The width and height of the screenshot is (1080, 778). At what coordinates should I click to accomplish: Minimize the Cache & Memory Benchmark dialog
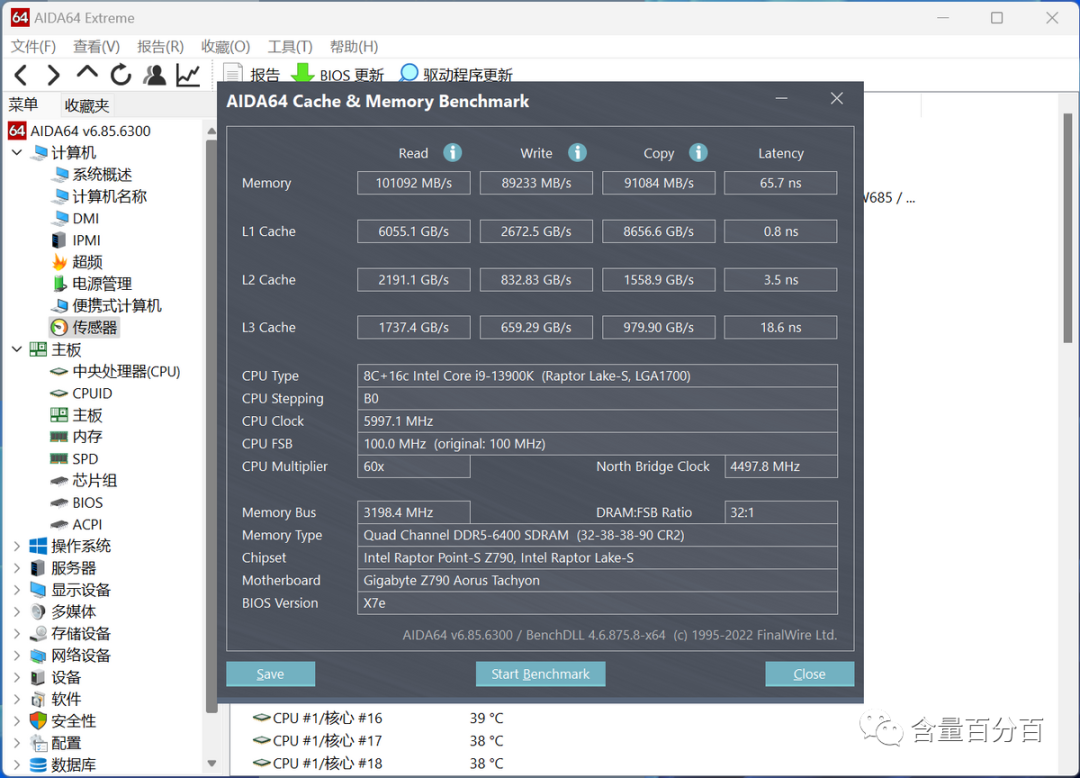[x=781, y=98]
